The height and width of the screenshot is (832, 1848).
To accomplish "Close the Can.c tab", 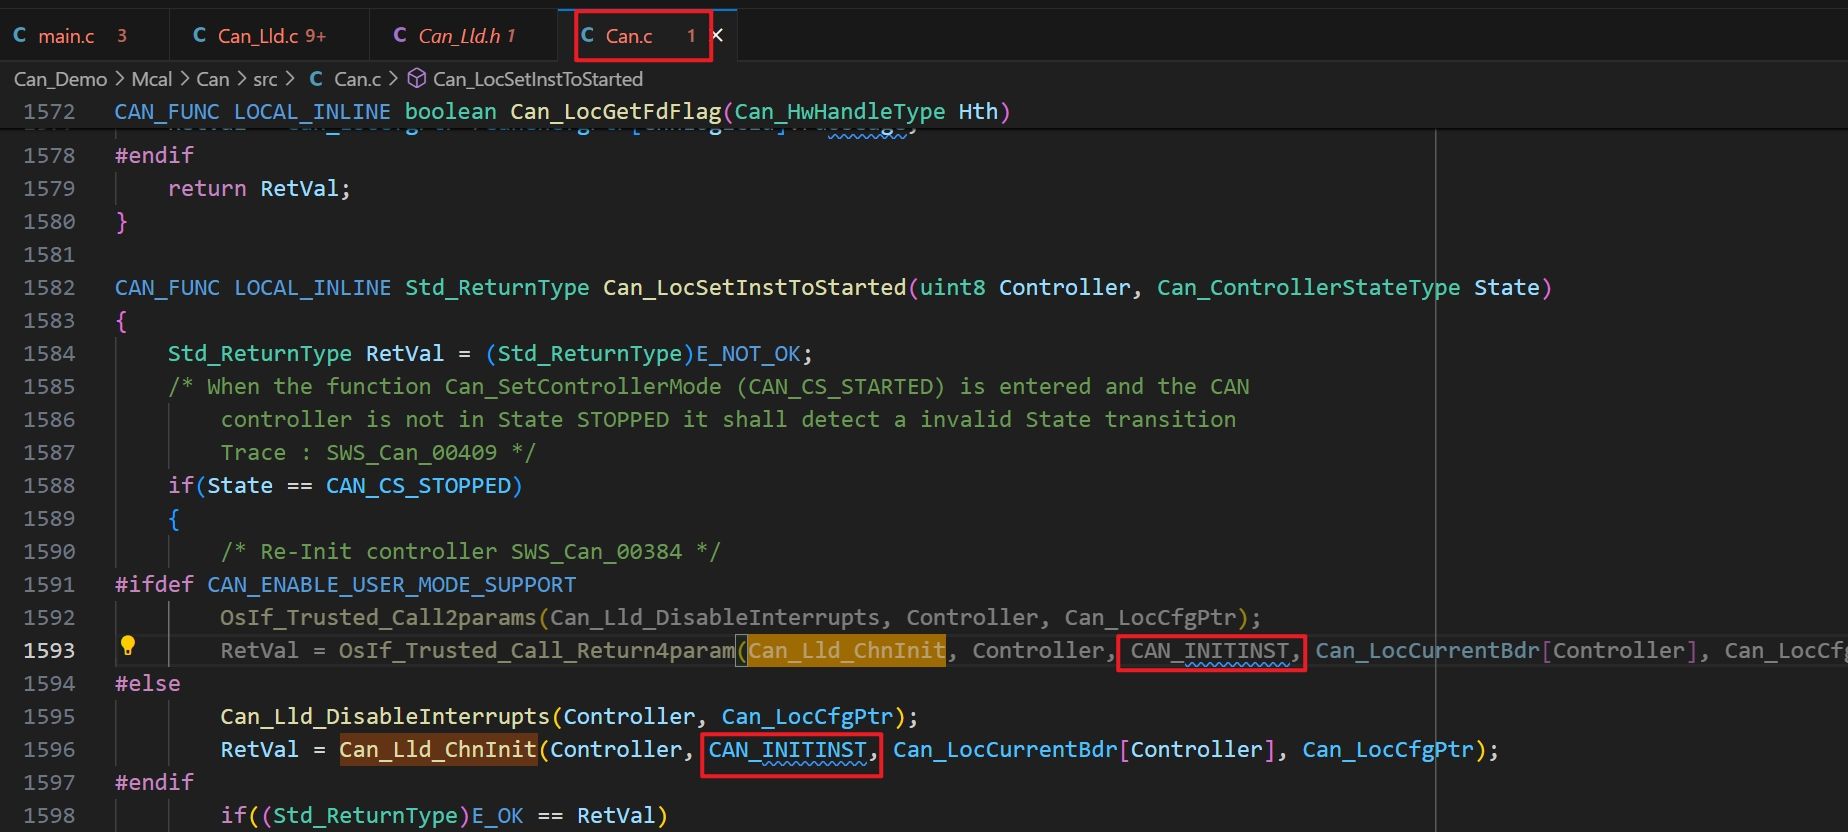I will coord(717,35).
